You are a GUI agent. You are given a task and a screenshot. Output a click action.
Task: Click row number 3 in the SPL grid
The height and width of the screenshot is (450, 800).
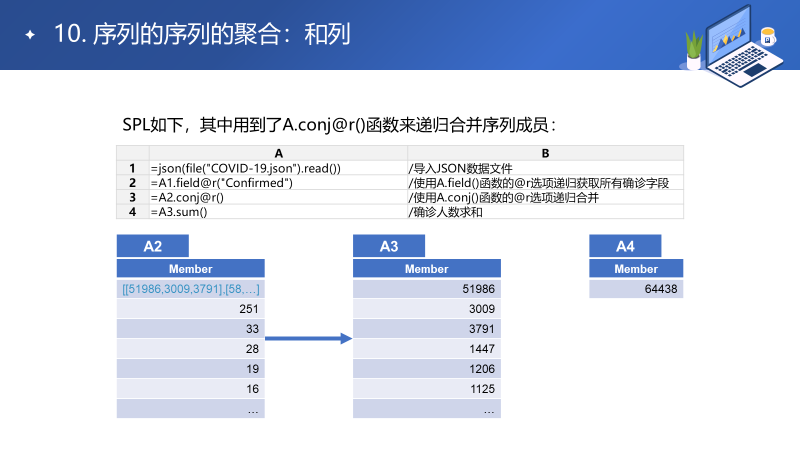point(133,197)
